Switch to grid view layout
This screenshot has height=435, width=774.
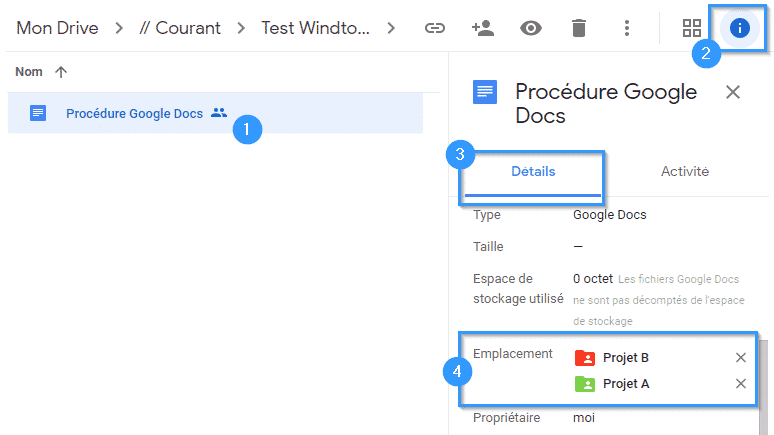[x=692, y=28]
